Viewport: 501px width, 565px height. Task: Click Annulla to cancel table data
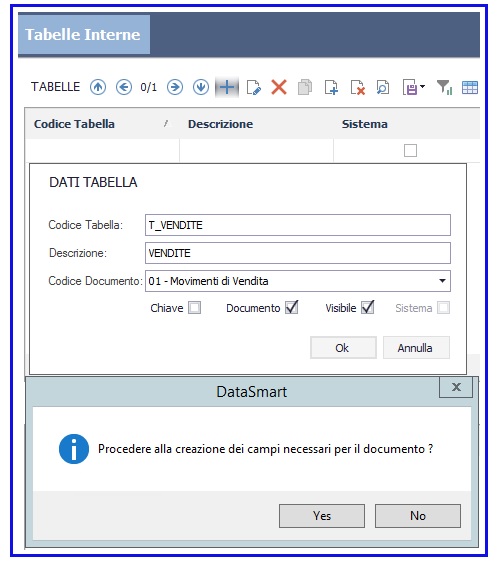click(416, 348)
